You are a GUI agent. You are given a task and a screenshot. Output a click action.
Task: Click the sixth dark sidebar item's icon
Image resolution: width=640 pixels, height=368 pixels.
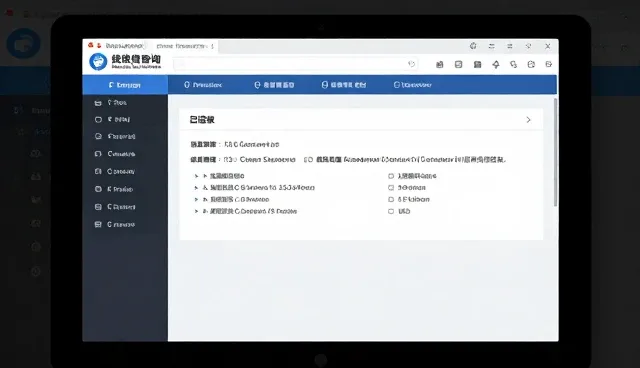click(98, 189)
